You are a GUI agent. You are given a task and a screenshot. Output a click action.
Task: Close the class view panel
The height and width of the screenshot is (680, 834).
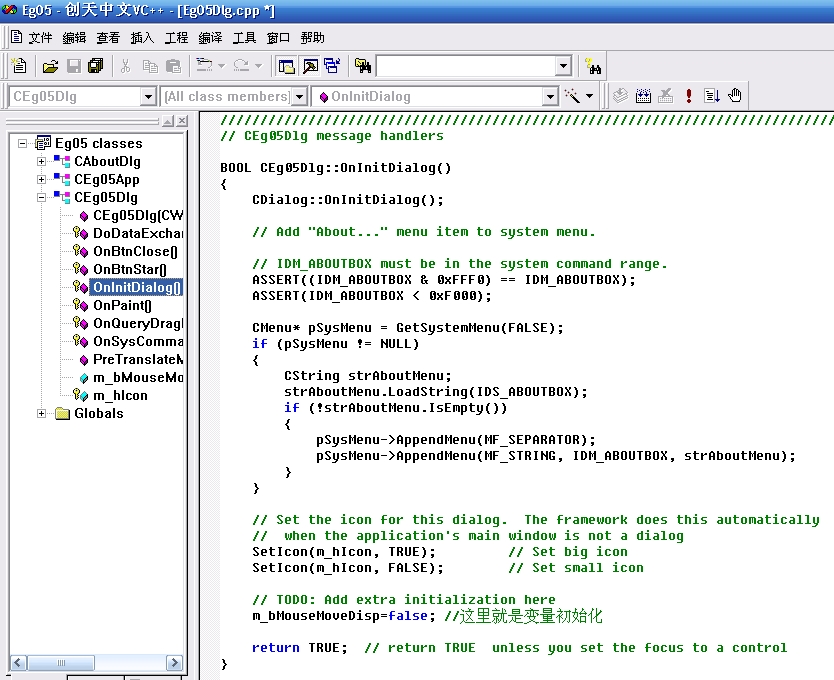click(x=182, y=121)
